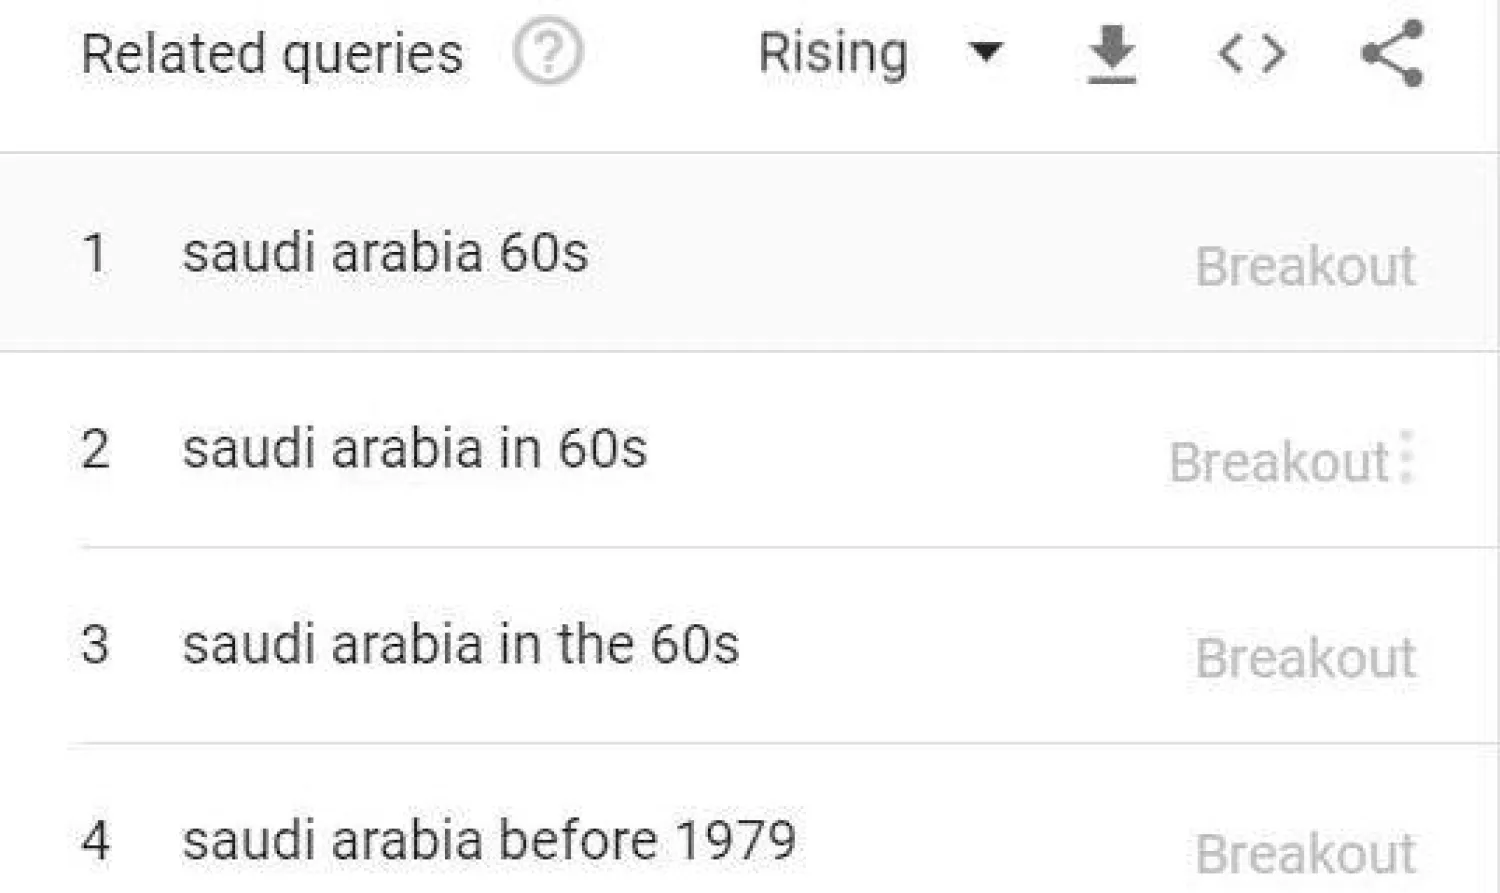Select row 3 'saudi arabia in the 60s'

(460, 646)
